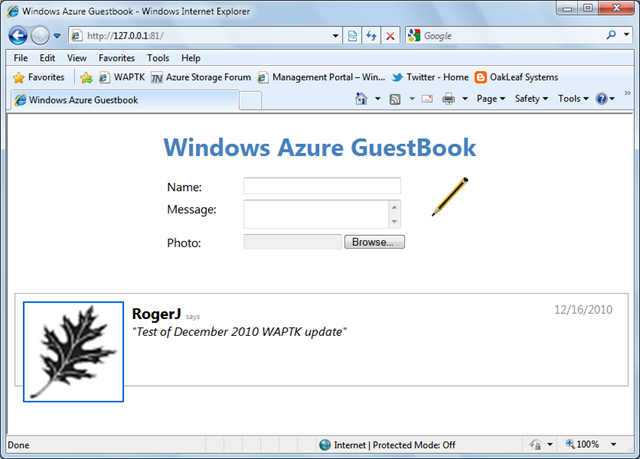Viewport: 640px width, 459px height.
Task: Expand the command bar overflow chevron
Action: [627, 93]
